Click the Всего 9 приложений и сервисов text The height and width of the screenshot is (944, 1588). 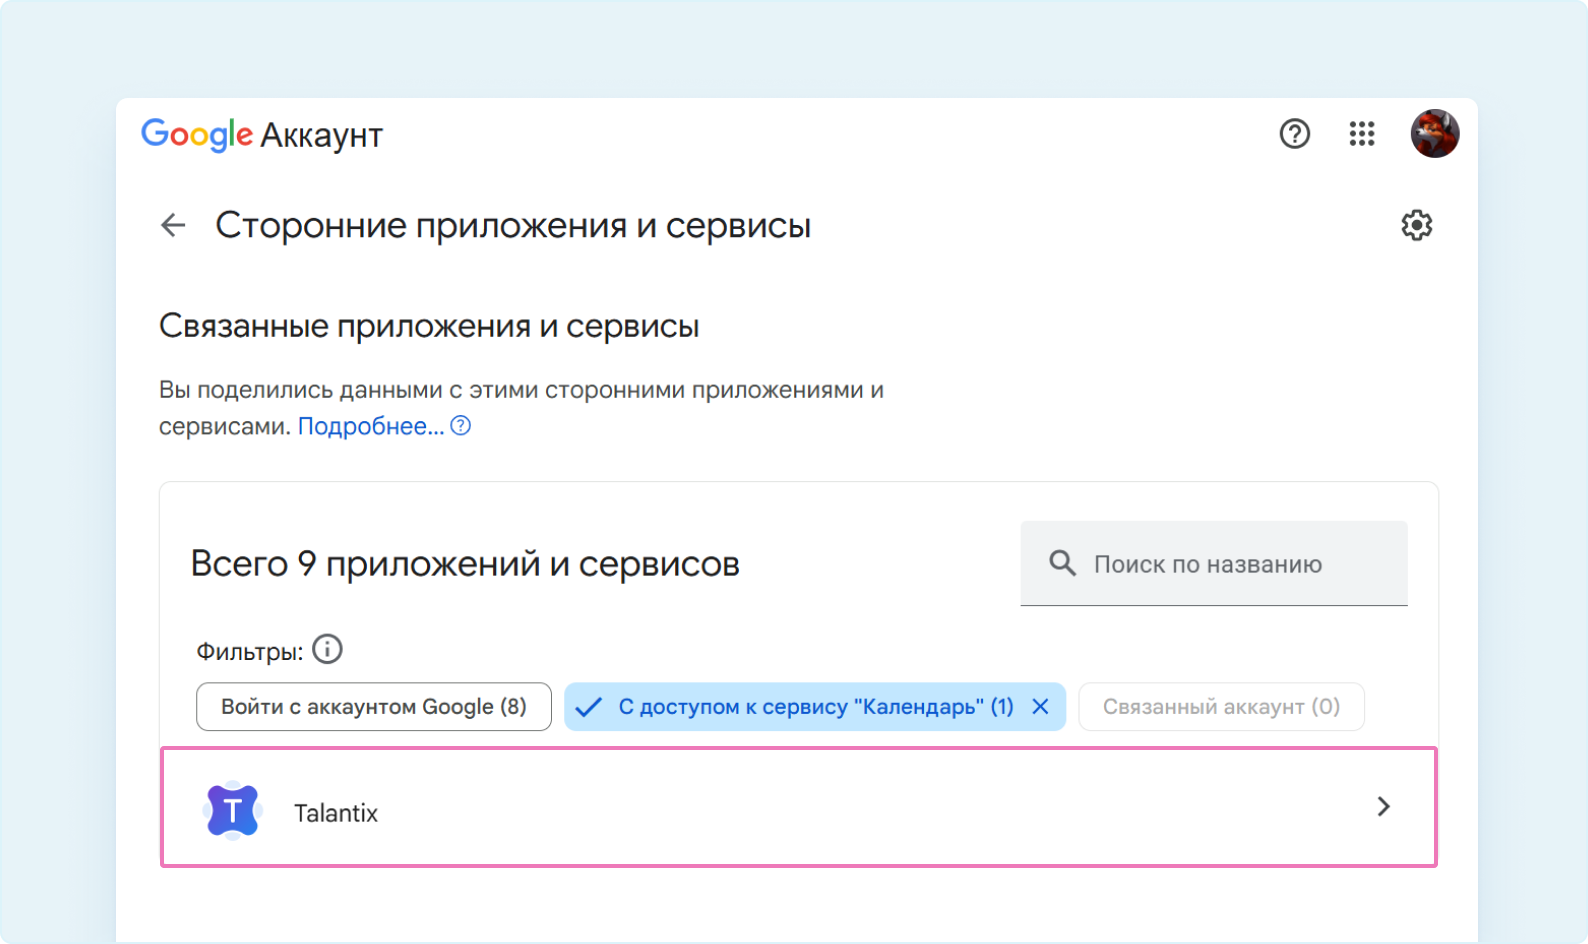pos(465,564)
